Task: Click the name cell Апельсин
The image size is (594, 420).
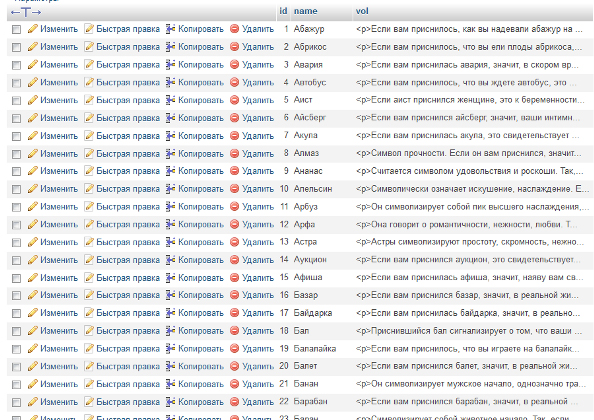Action: click(x=313, y=189)
